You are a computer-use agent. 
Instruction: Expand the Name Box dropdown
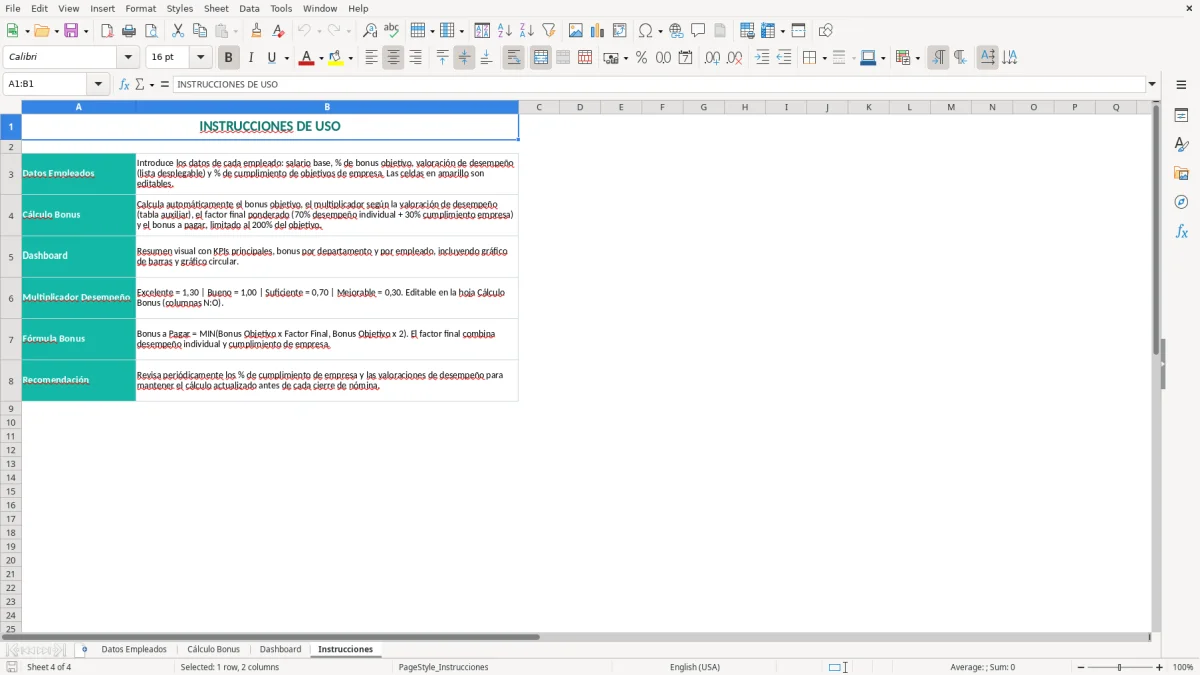point(98,84)
